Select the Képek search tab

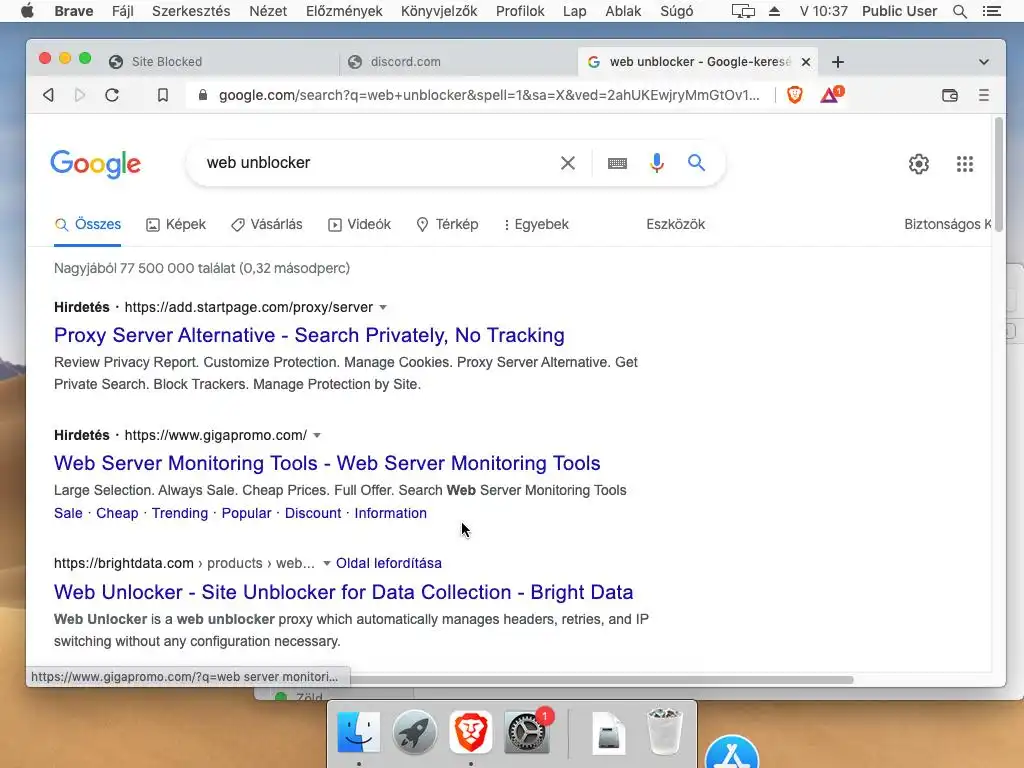click(x=176, y=225)
